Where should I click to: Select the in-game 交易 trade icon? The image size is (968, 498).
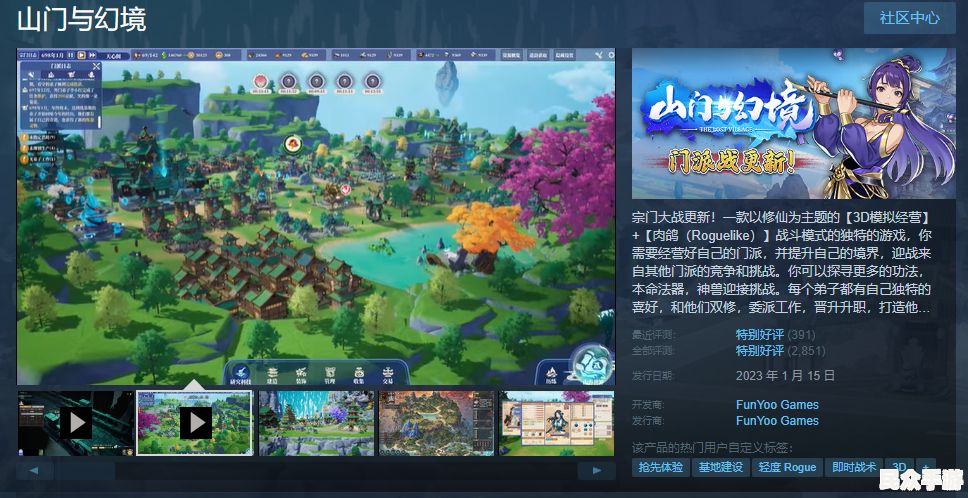[388, 375]
